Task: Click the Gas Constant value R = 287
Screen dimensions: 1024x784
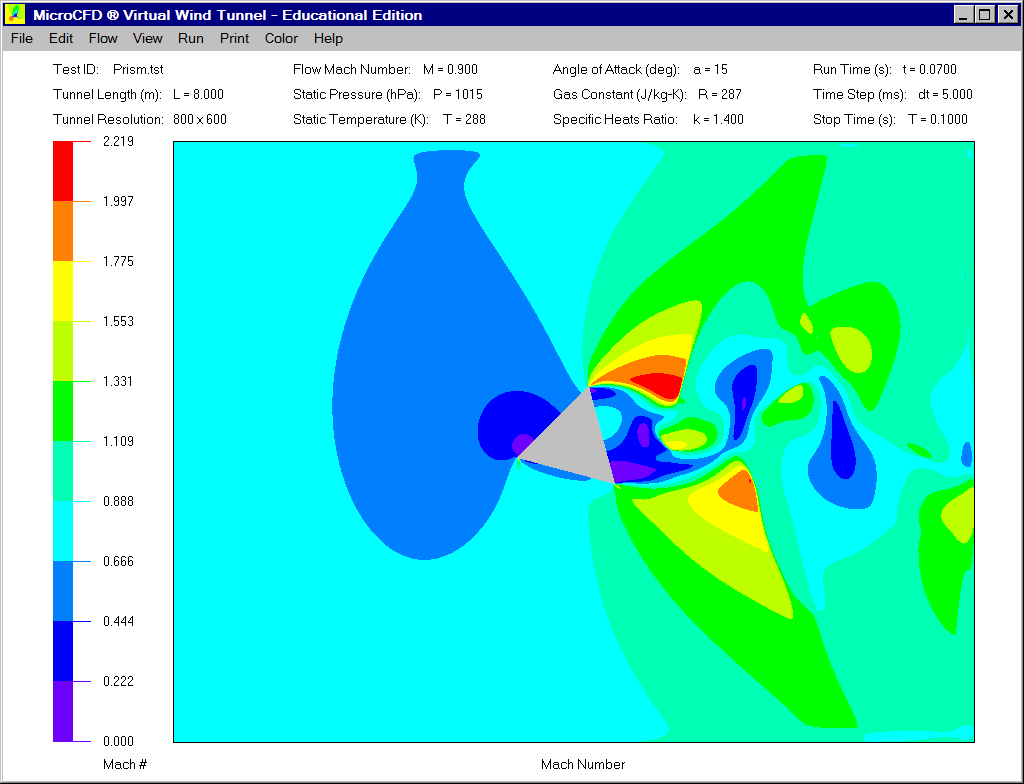Action: point(720,94)
